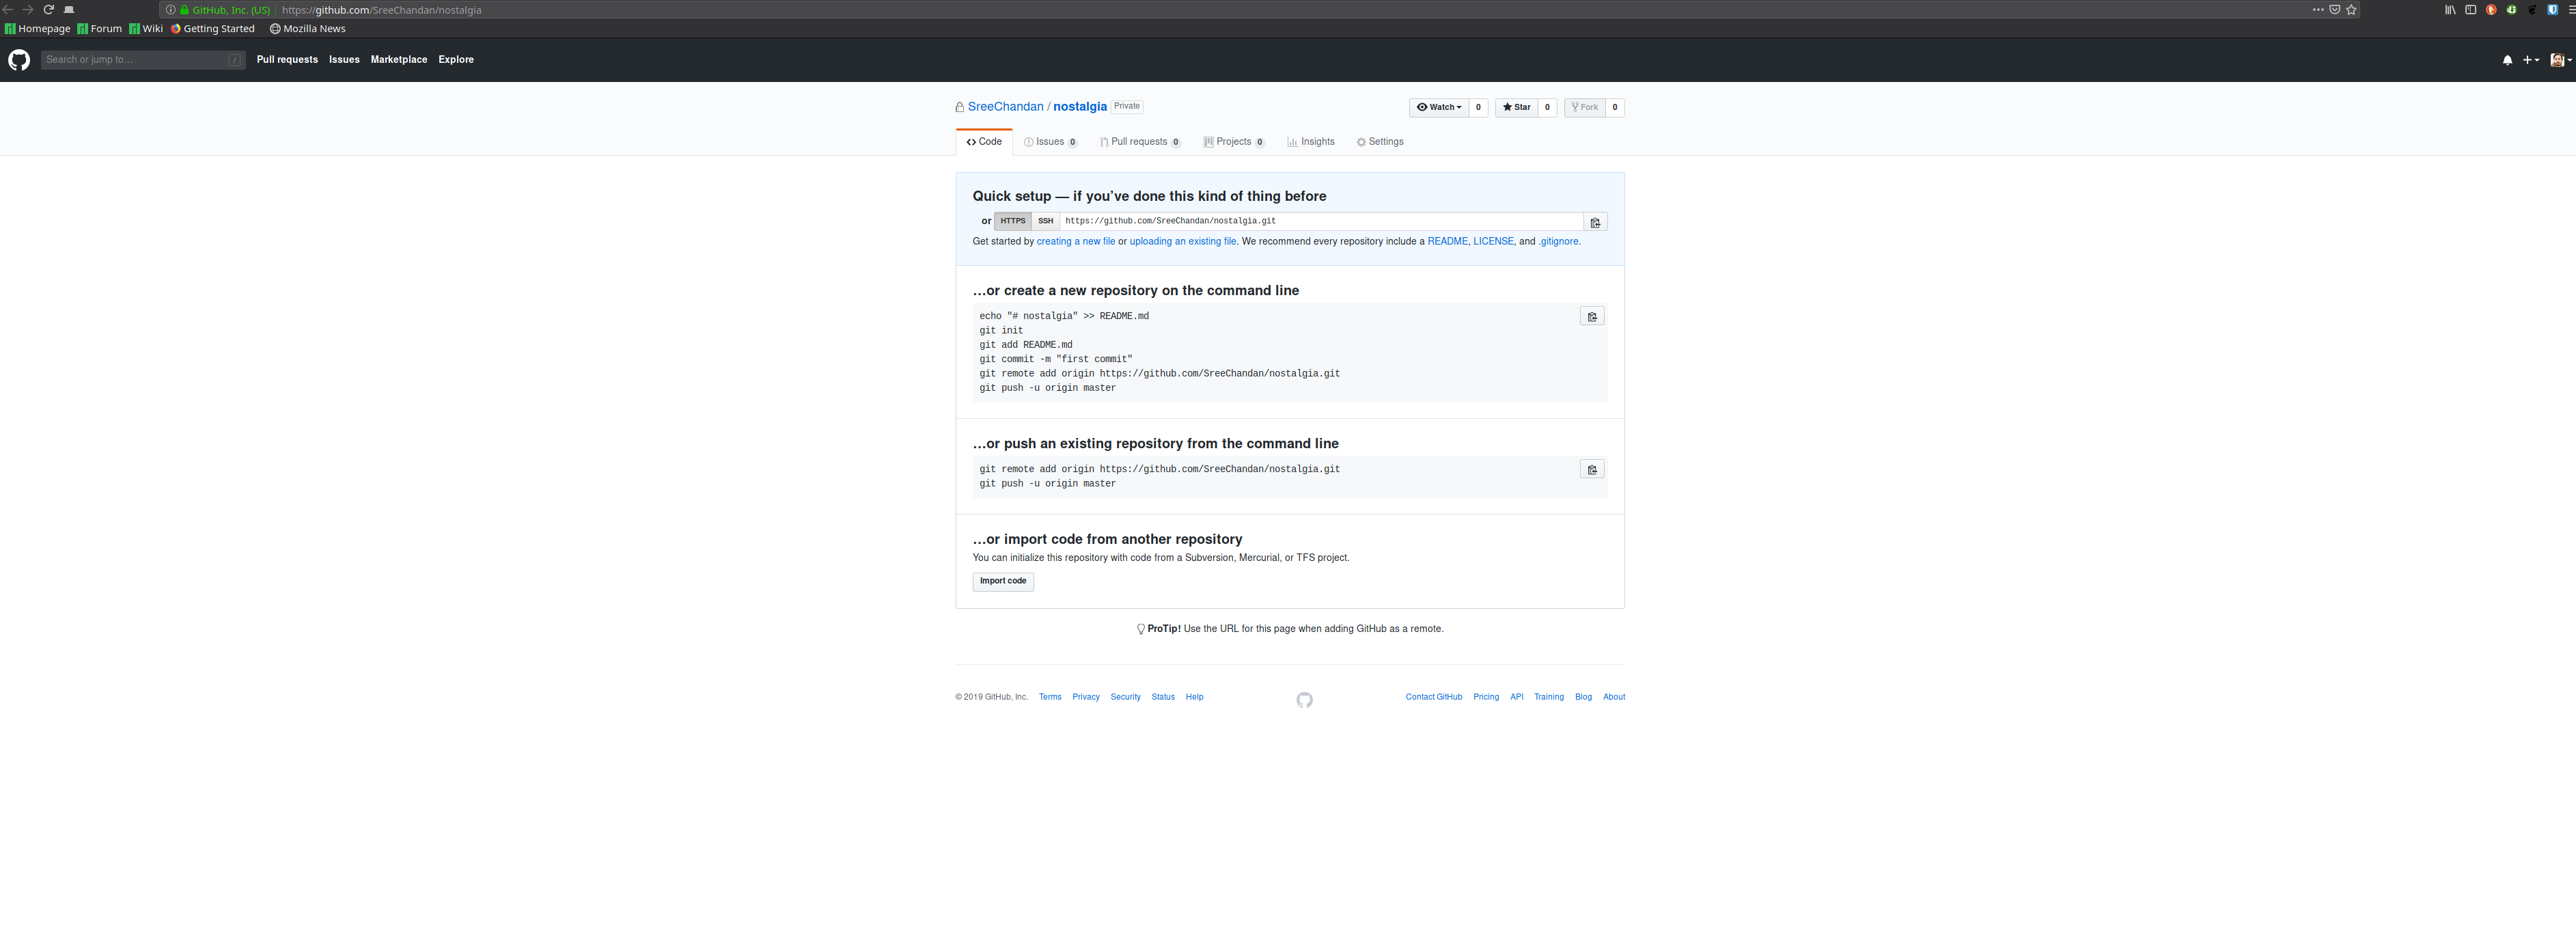Viewport: 2576px width, 947px height.
Task: Copy the quick setup repository URL
Action: click(x=1595, y=222)
